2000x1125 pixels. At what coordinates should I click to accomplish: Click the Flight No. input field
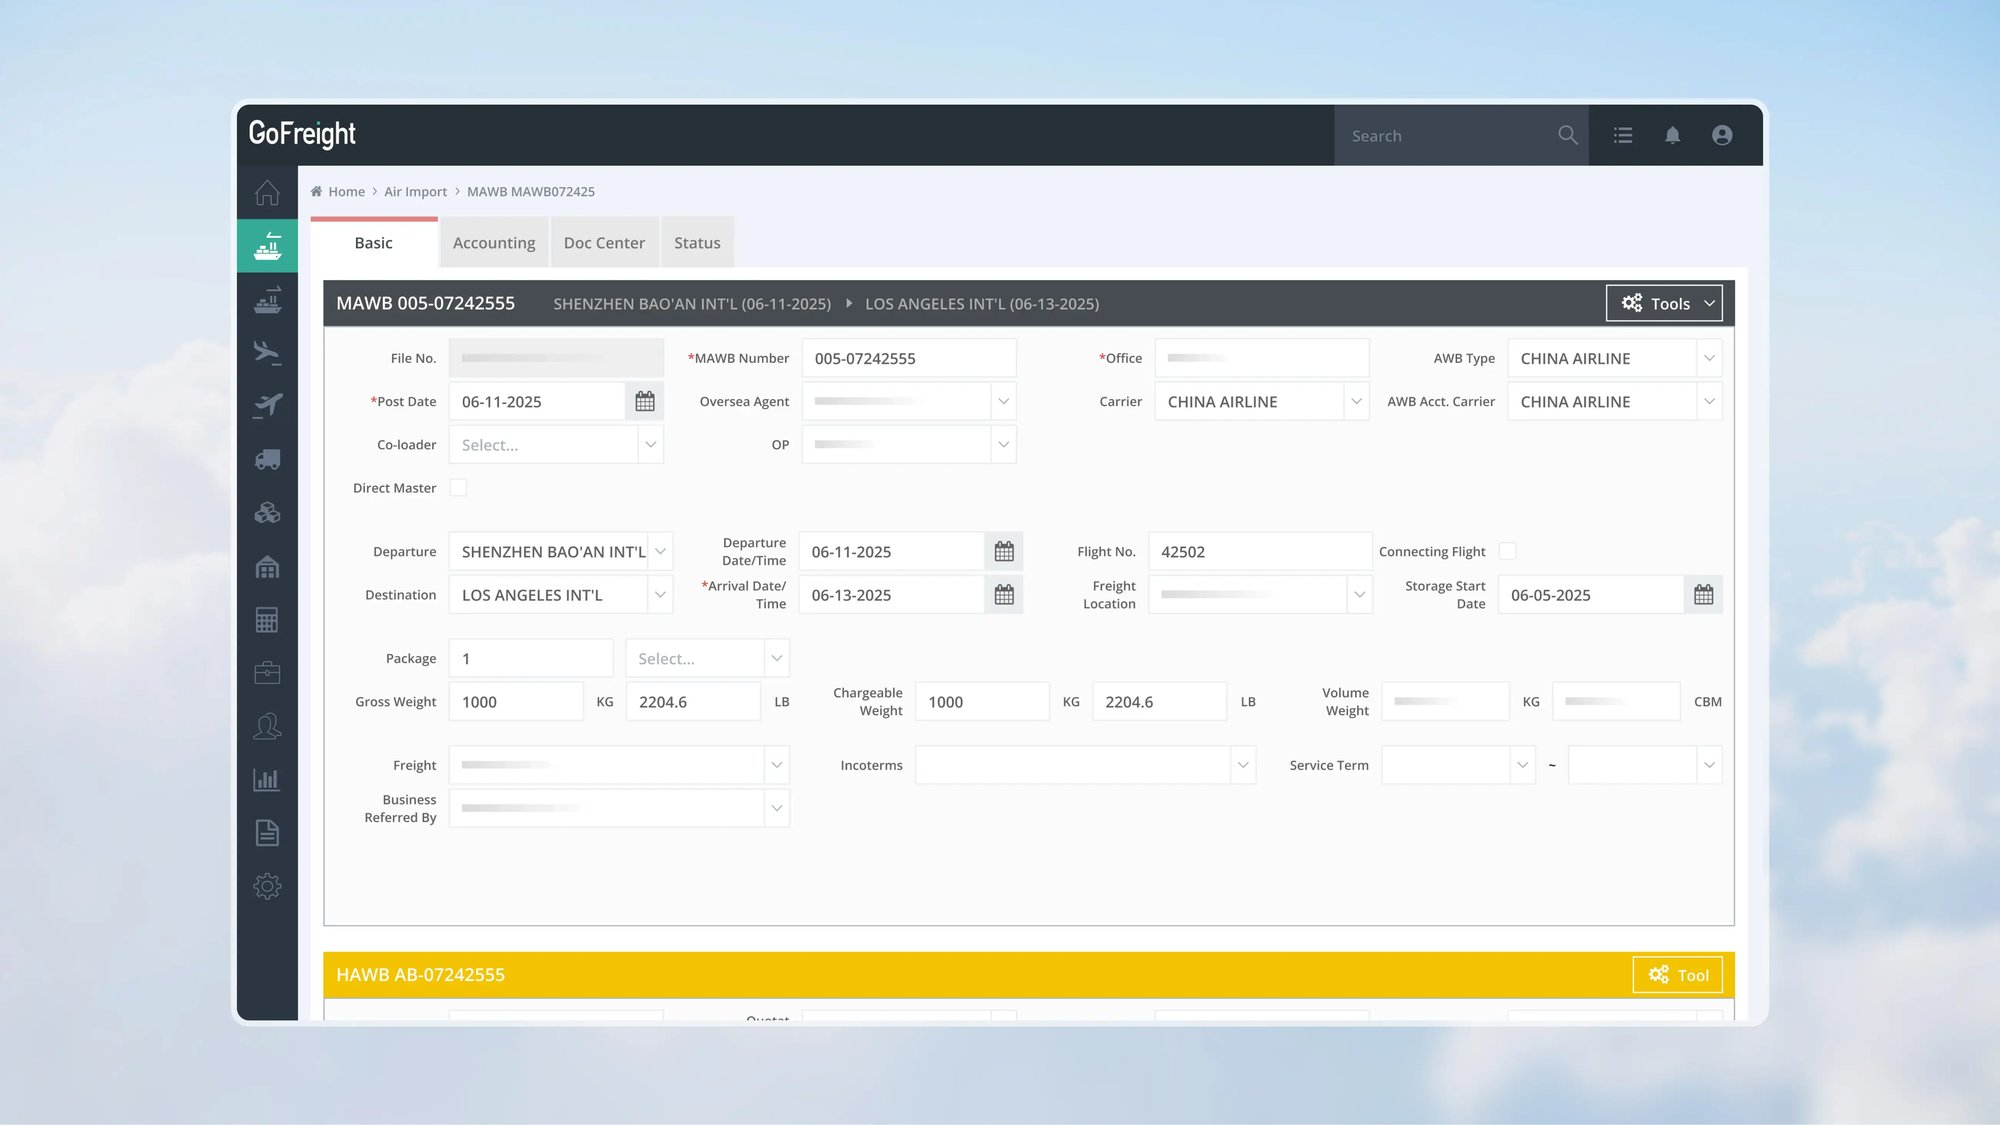(1258, 551)
